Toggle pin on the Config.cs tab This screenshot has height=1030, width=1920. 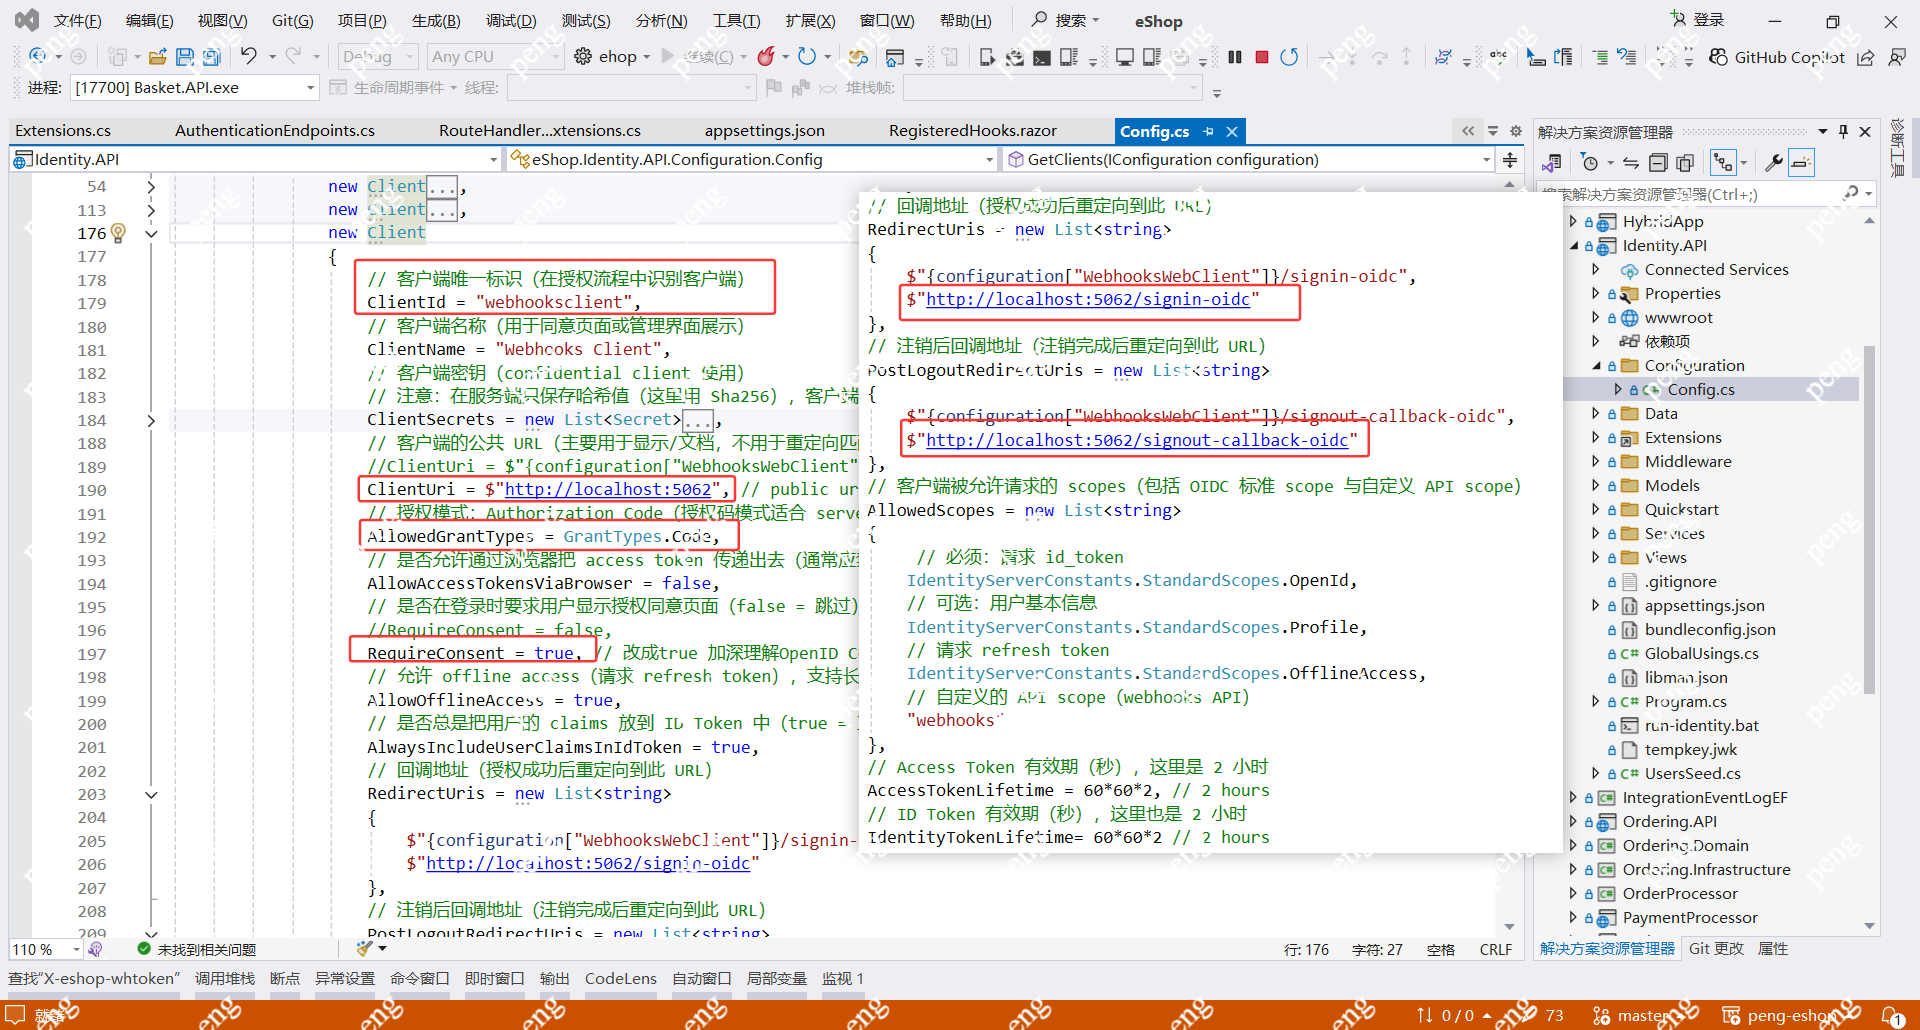coord(1209,131)
